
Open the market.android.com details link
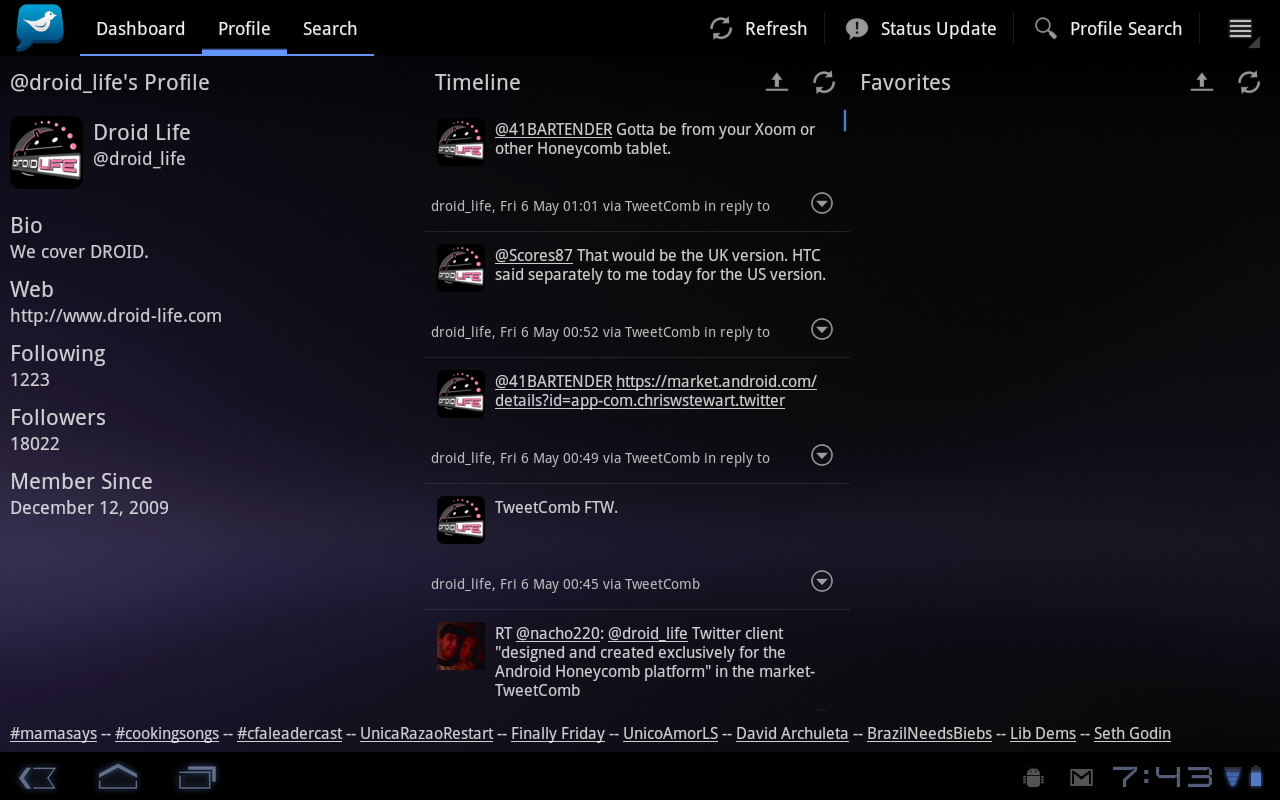point(656,391)
